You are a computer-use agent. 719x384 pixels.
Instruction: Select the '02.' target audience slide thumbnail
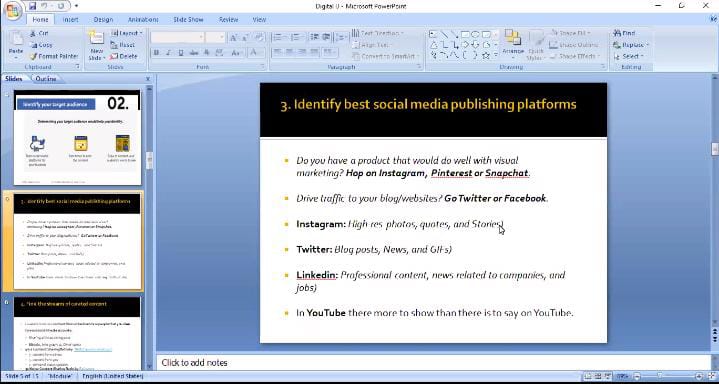77,138
